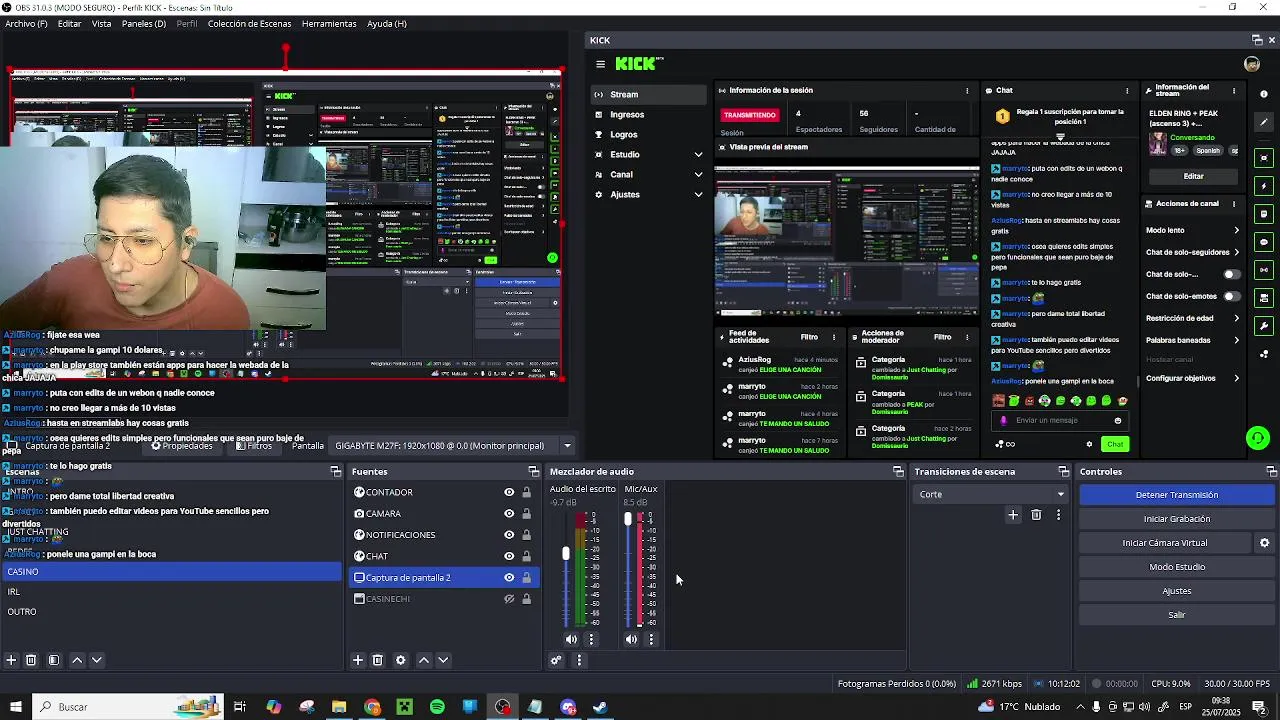Viewport: 1280px width, 720px height.
Task: Open Colección de Escenas menu
Action: (249, 23)
